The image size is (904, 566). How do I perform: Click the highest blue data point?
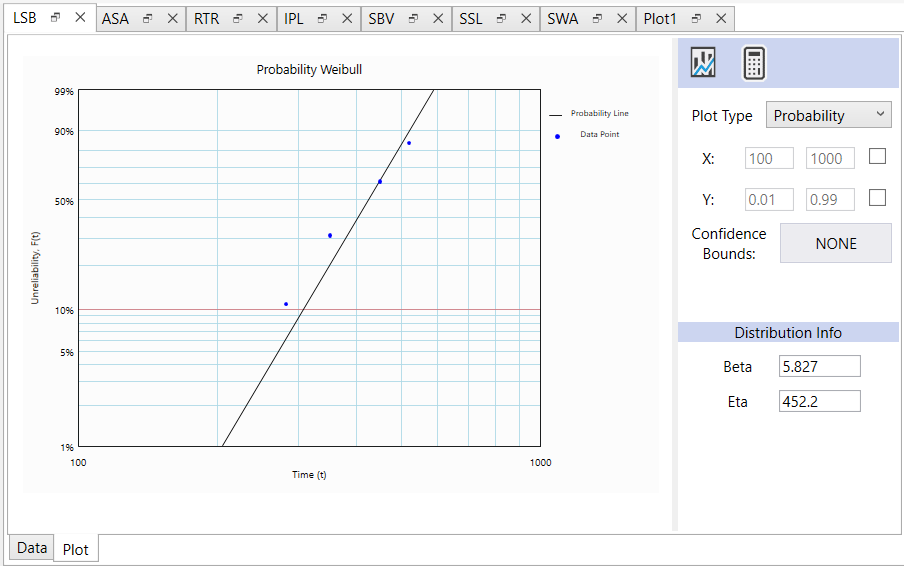click(x=409, y=143)
